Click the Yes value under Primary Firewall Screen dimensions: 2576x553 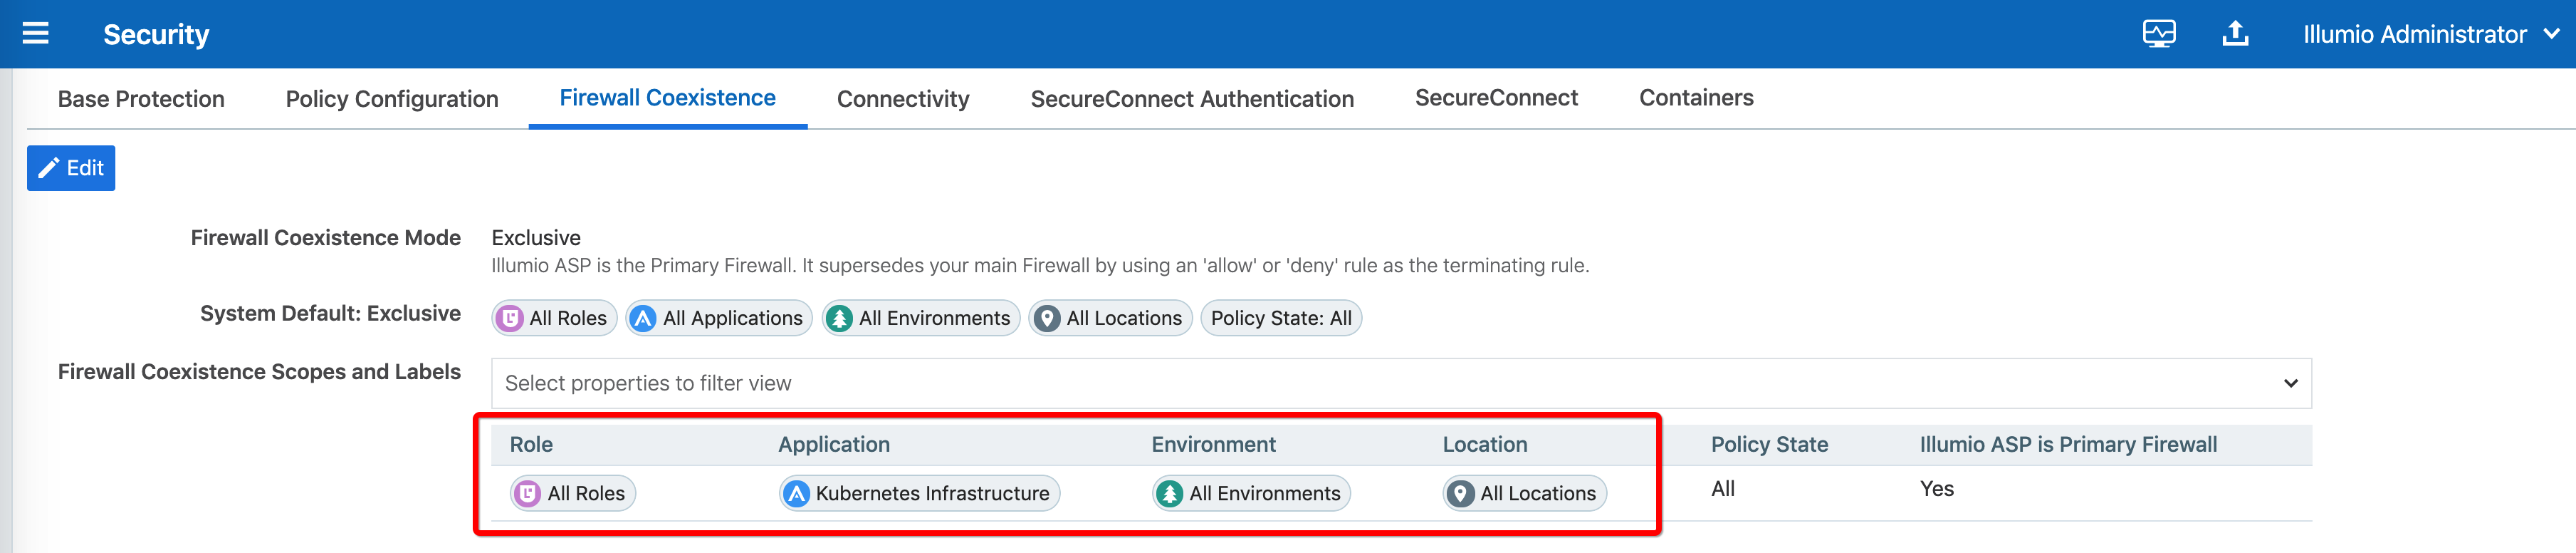pyautogui.click(x=1936, y=489)
